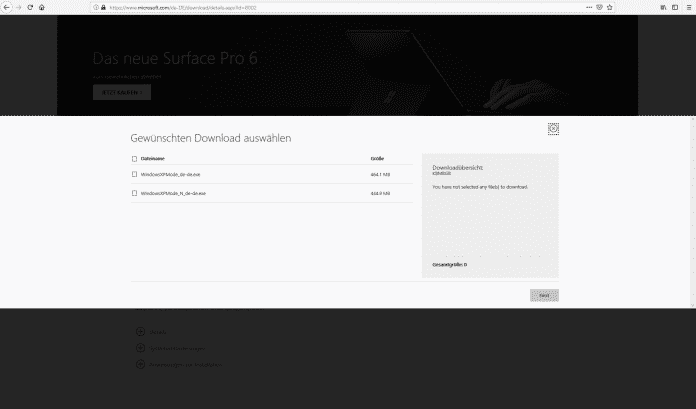Open the browser library icon

[662, 7]
